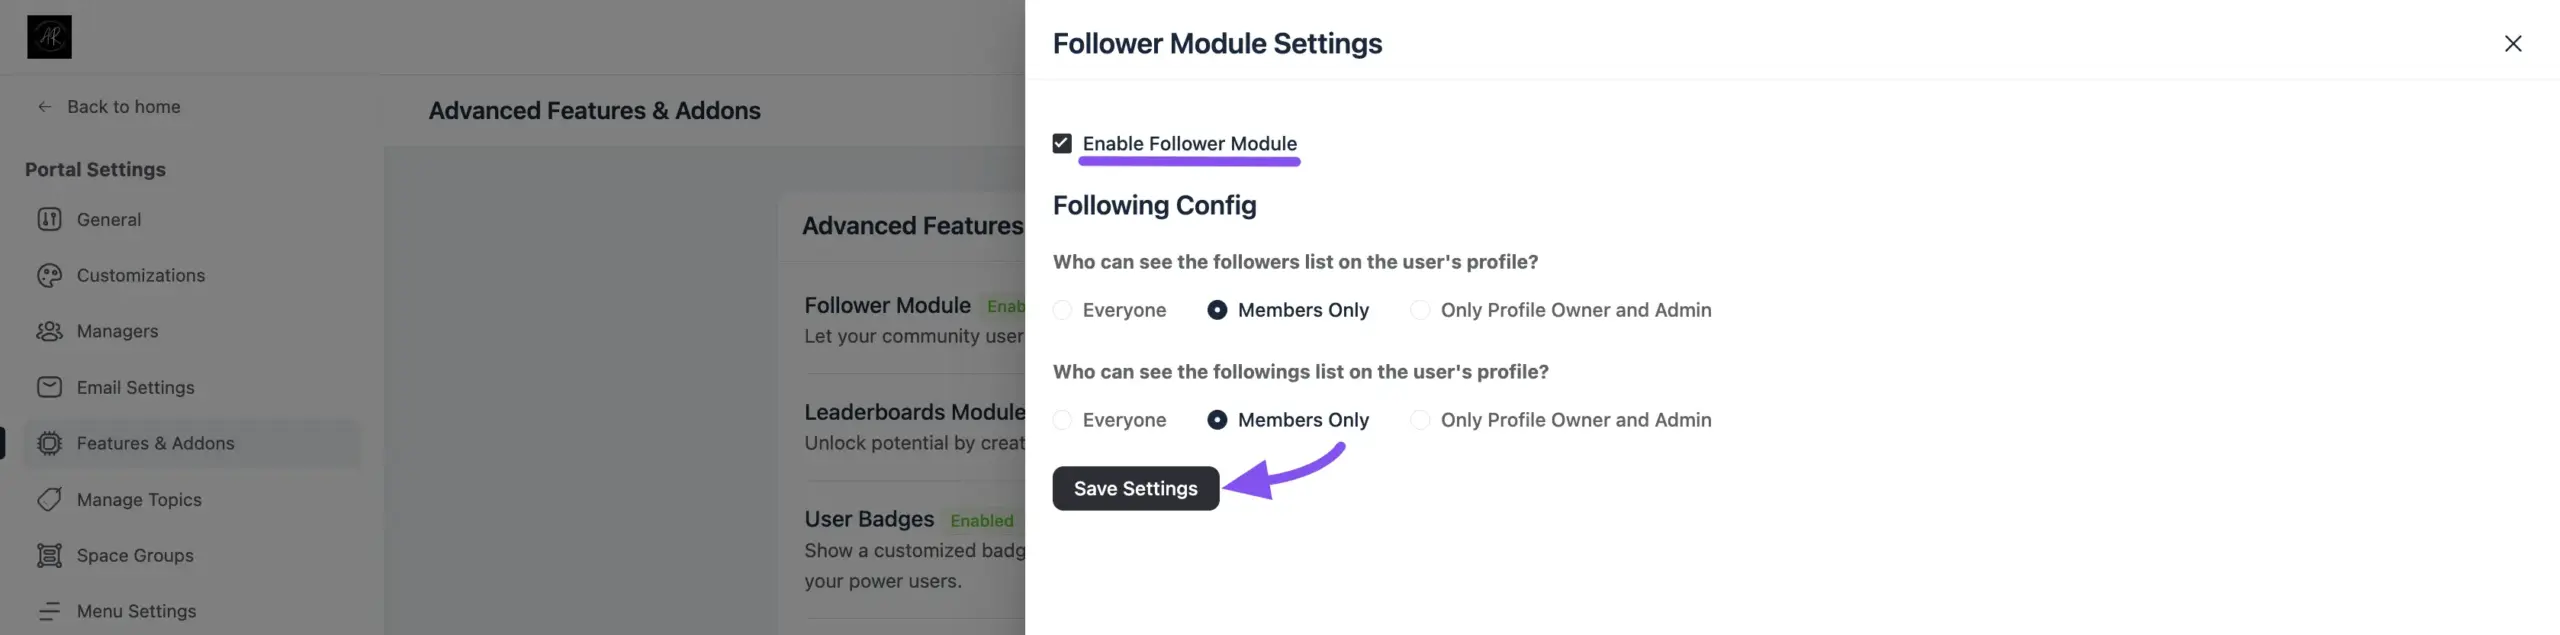Click the Space Groups icon
This screenshot has height=635, width=2560.
point(49,555)
